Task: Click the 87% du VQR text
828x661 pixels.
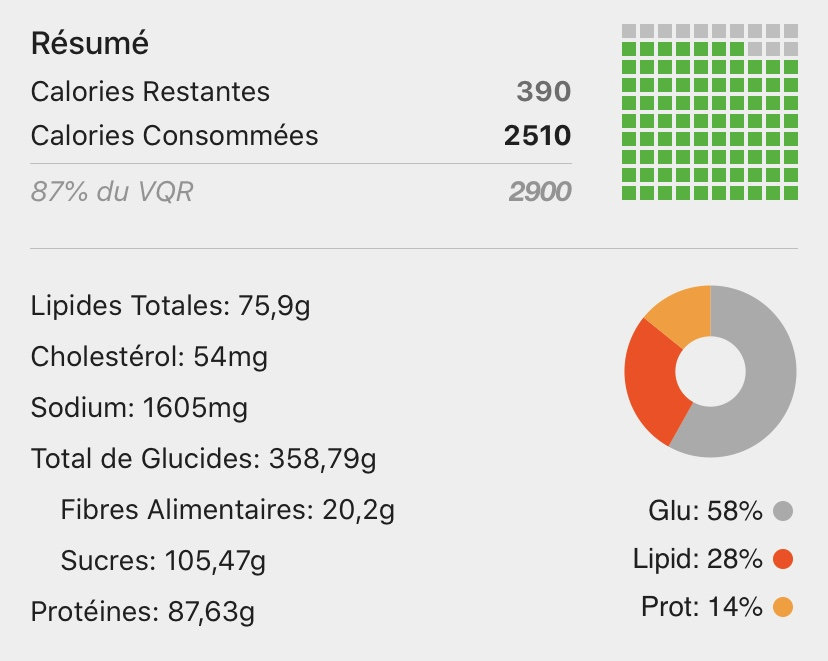Action: [112, 191]
